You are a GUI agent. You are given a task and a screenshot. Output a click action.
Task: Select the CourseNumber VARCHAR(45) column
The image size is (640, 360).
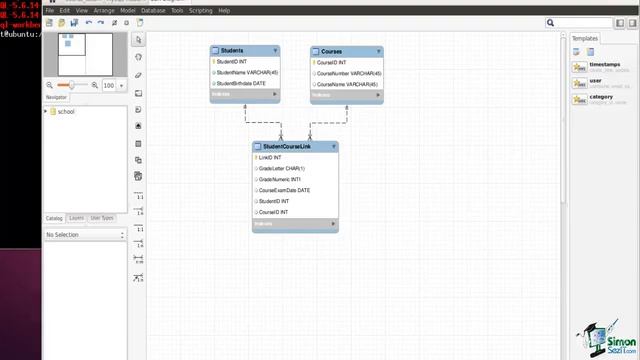click(x=347, y=73)
